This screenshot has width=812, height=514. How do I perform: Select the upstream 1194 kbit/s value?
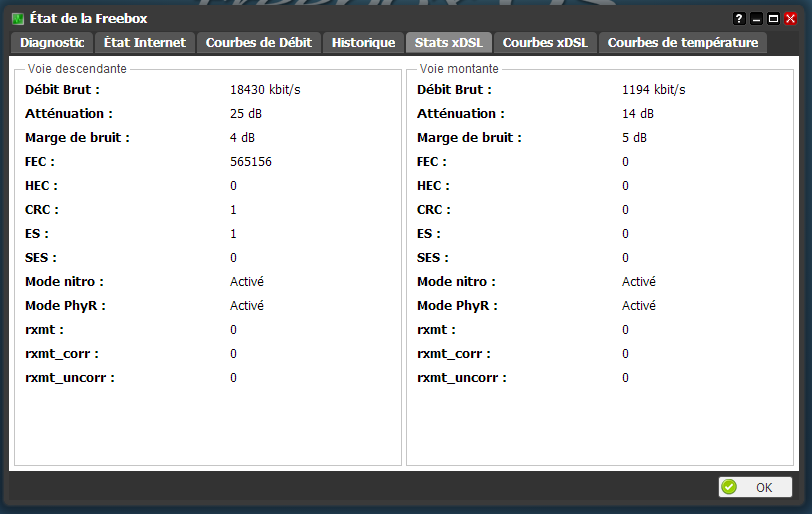click(x=653, y=90)
